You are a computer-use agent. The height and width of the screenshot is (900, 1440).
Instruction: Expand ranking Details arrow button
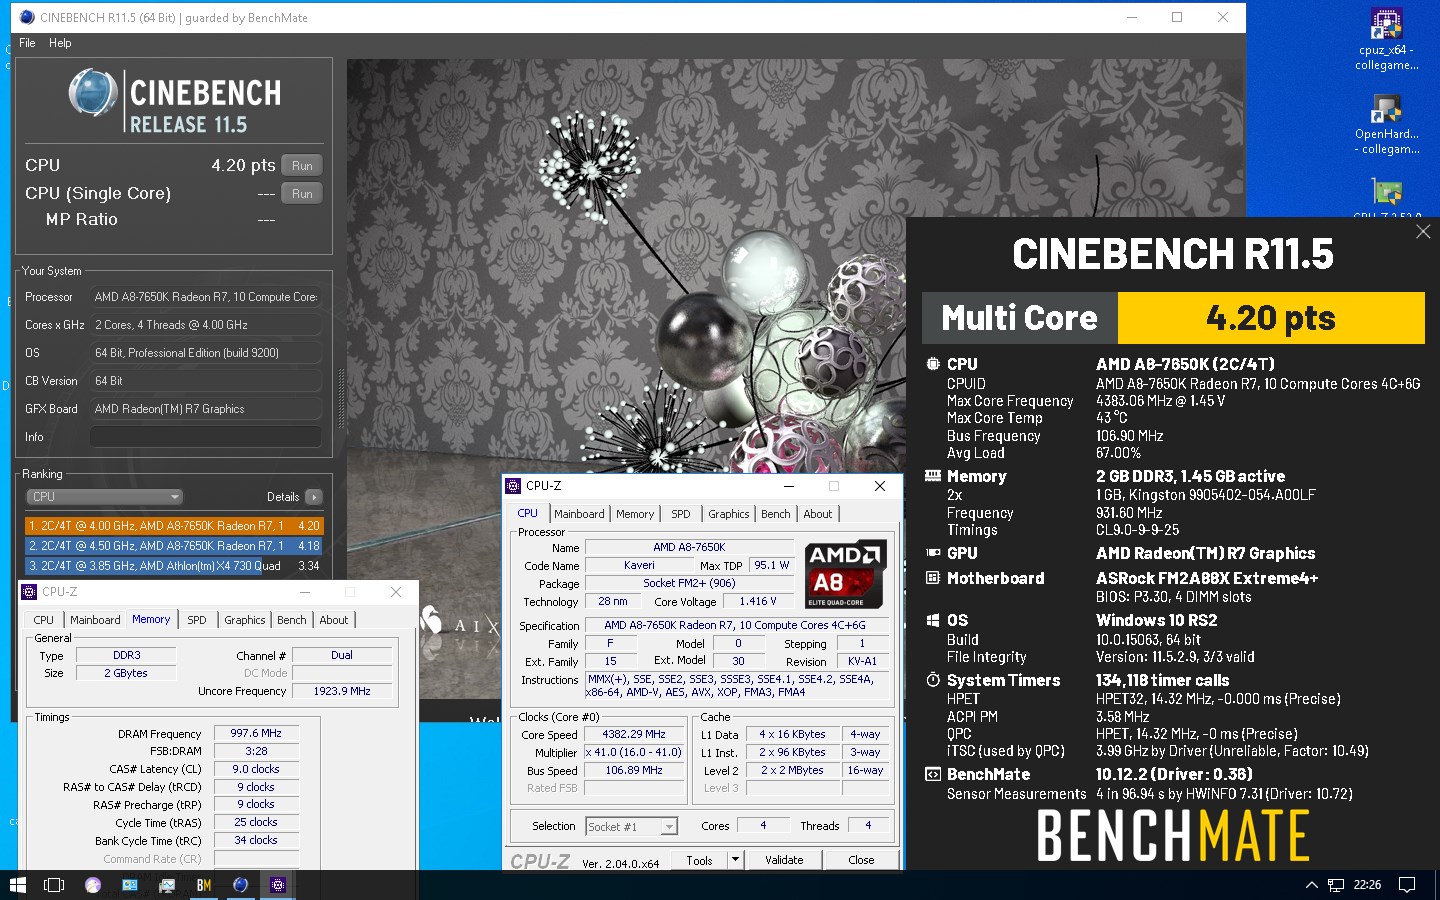[314, 497]
